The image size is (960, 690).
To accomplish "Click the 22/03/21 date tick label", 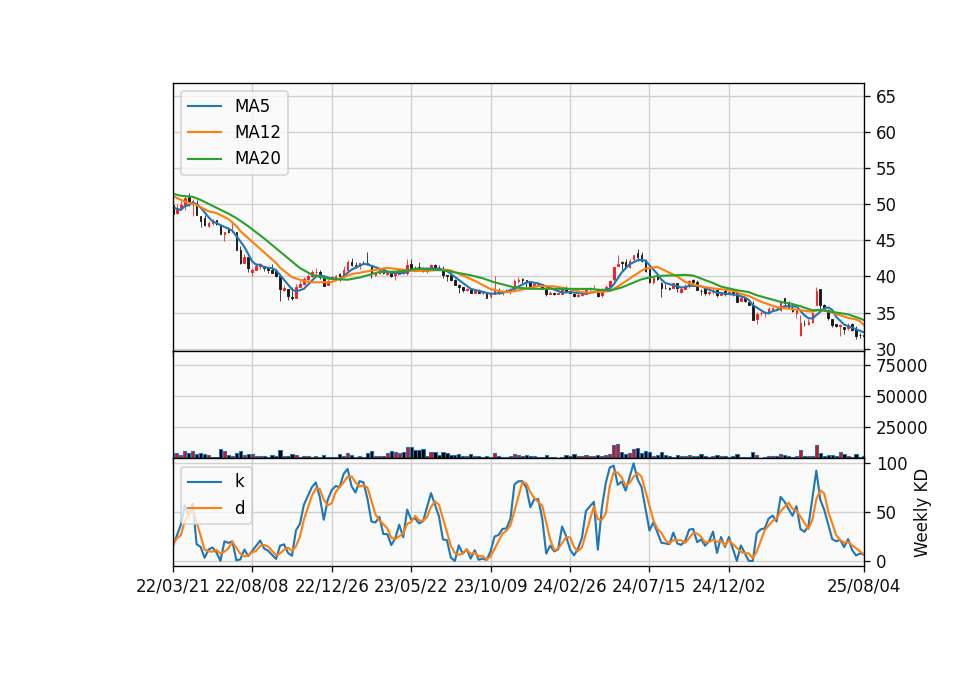I will click(x=173, y=586).
